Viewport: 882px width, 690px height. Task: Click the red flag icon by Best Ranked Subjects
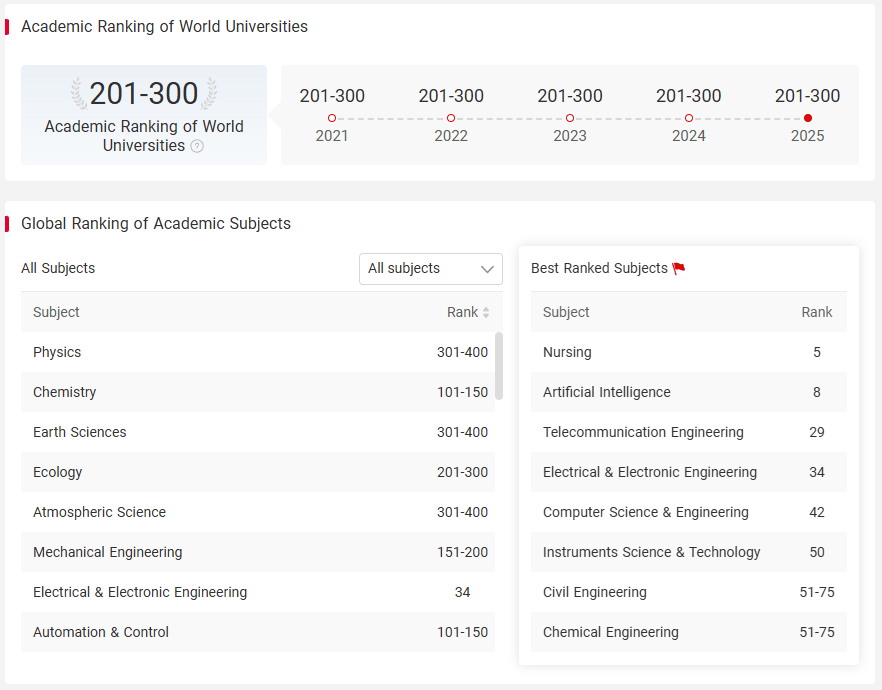(x=679, y=268)
